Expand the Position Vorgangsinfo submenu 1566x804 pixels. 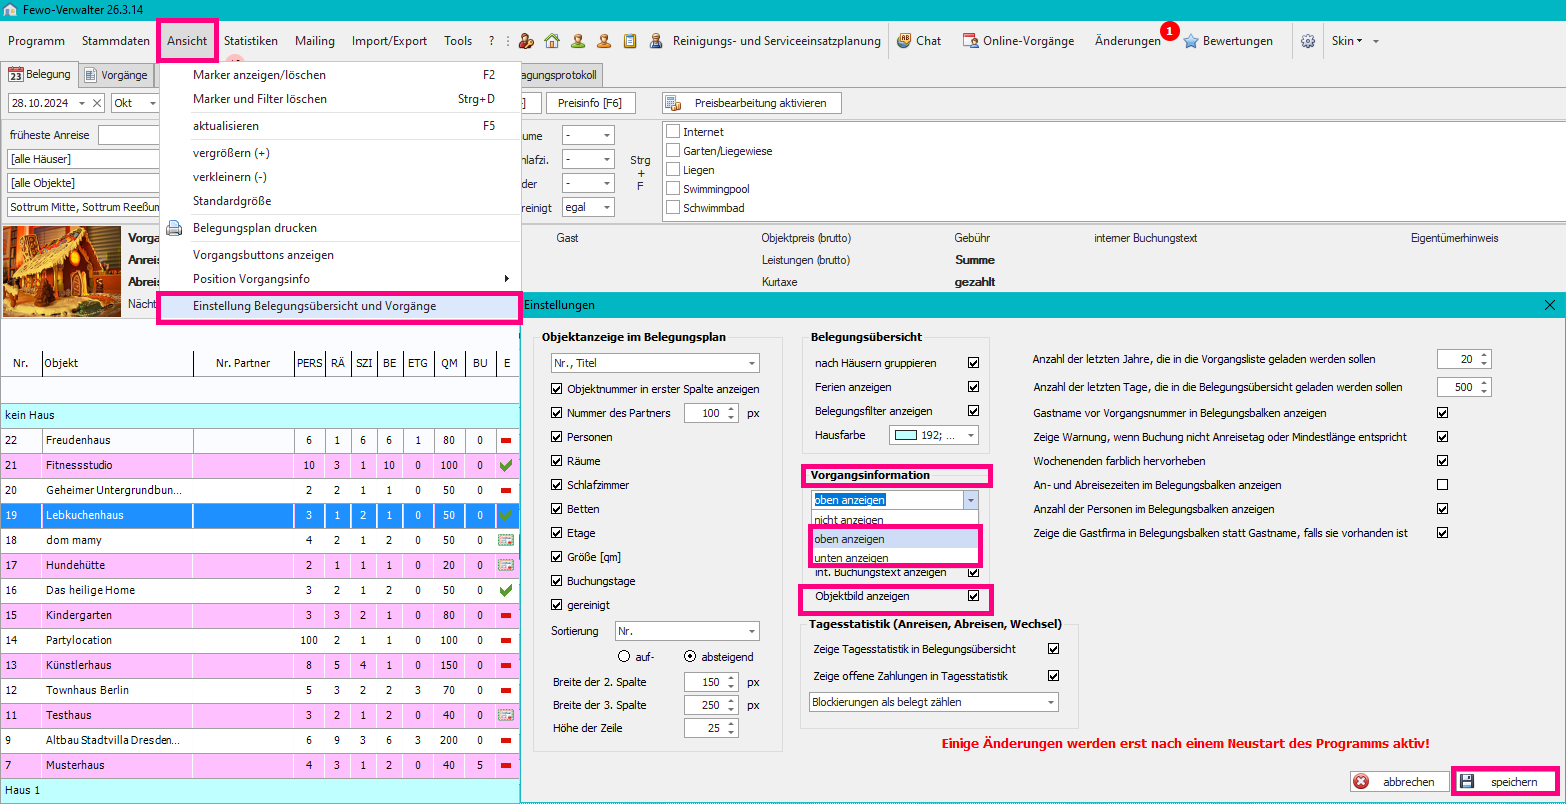(x=340, y=279)
